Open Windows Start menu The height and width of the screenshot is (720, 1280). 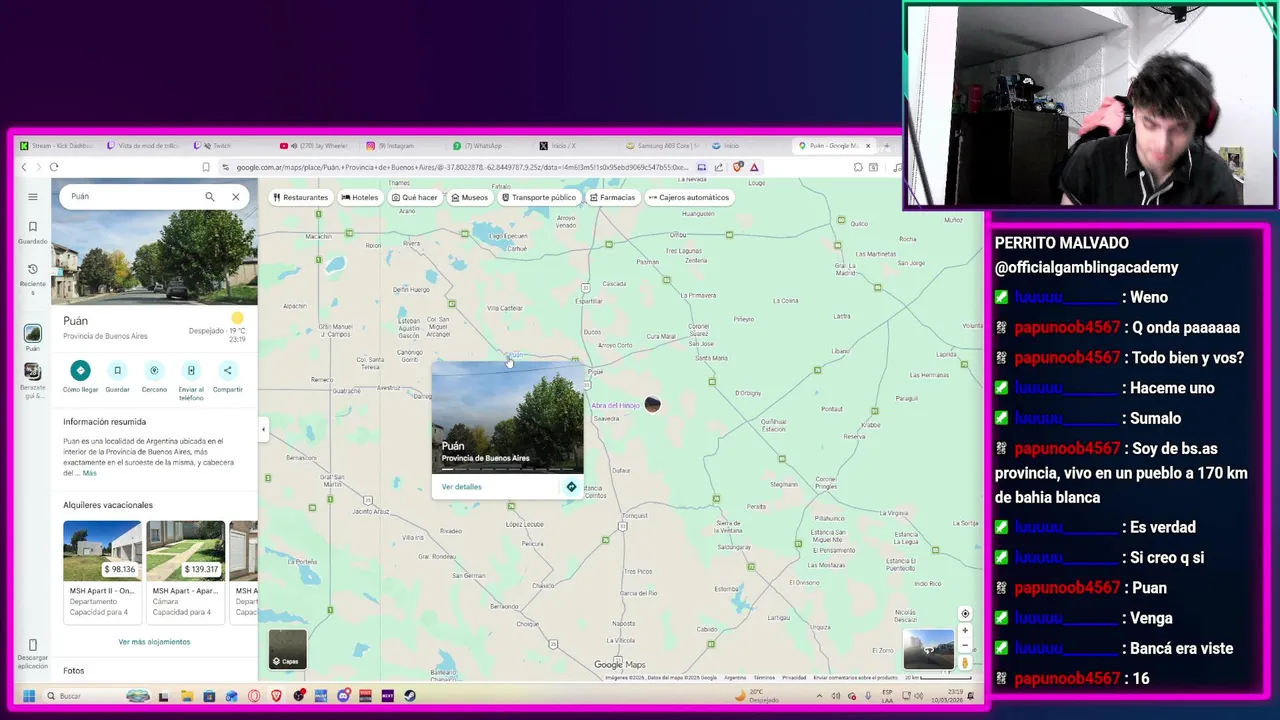(29, 696)
